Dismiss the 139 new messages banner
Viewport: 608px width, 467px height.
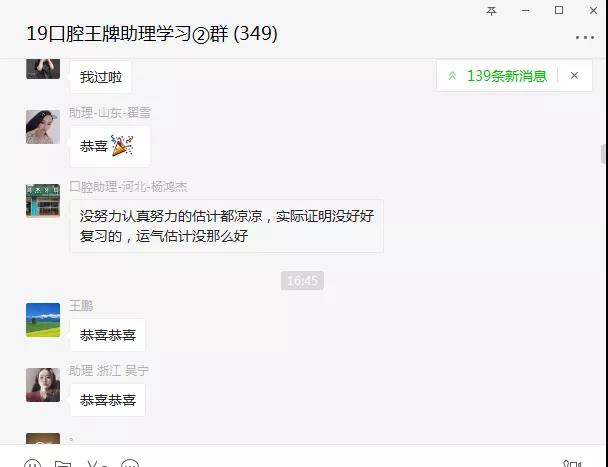pyautogui.click(x=574, y=76)
